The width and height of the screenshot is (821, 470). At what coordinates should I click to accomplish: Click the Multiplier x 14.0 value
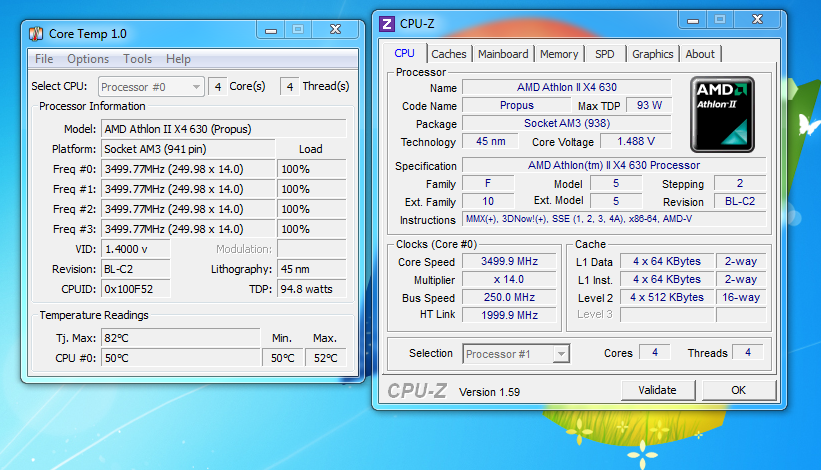pos(509,279)
